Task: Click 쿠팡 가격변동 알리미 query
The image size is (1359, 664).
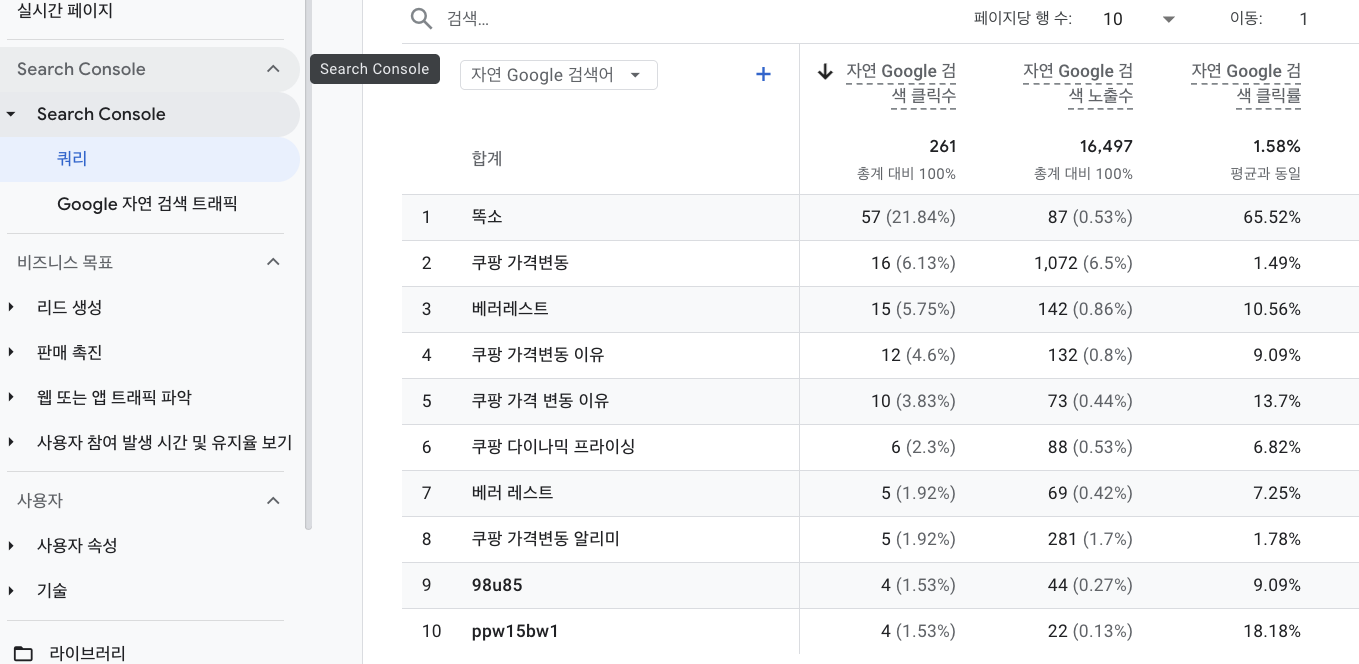Action: tap(546, 539)
